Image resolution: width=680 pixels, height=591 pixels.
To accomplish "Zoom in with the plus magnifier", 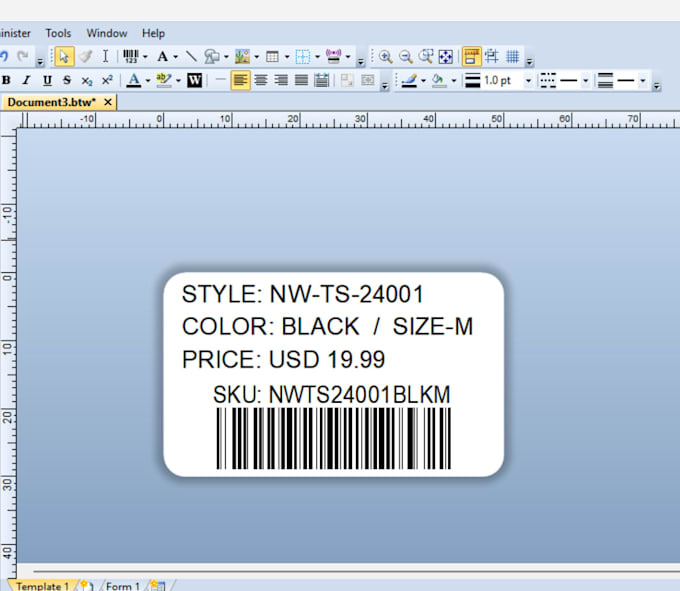I will 385,56.
